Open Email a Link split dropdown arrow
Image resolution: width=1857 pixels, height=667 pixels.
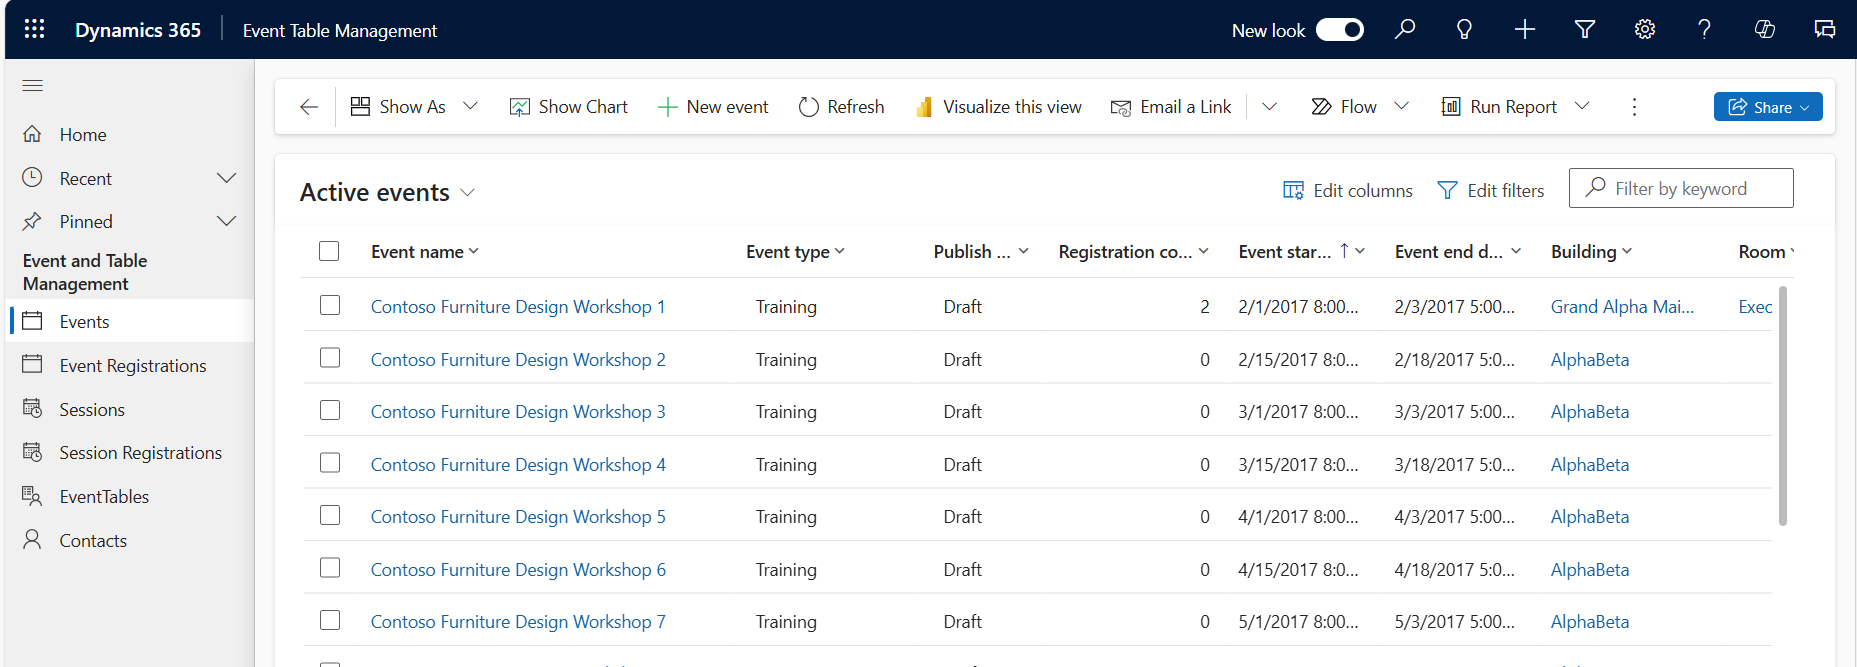(1269, 106)
